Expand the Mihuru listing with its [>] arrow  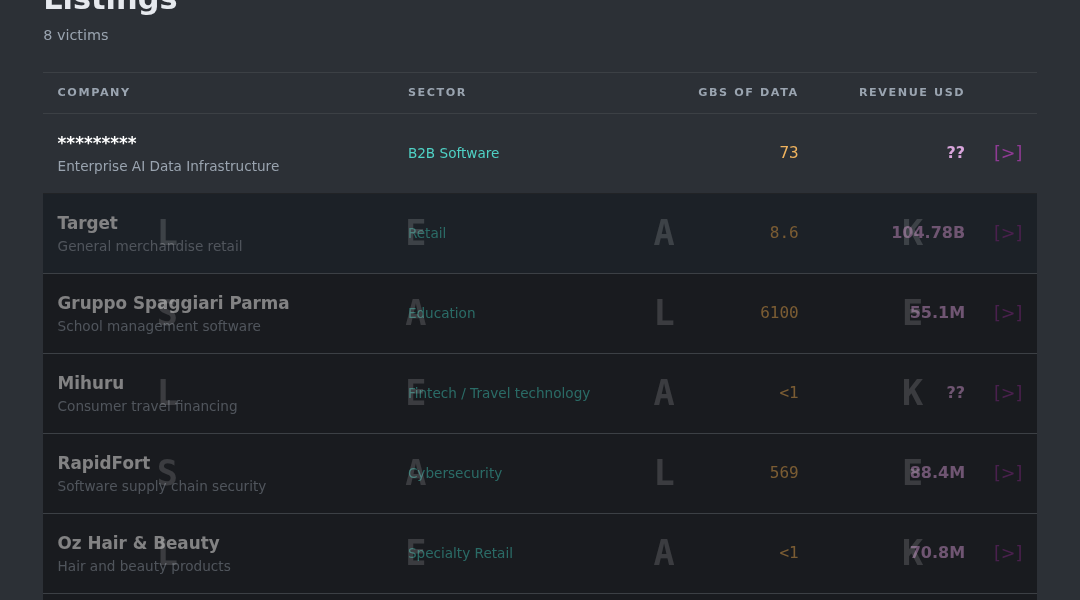tap(1008, 393)
